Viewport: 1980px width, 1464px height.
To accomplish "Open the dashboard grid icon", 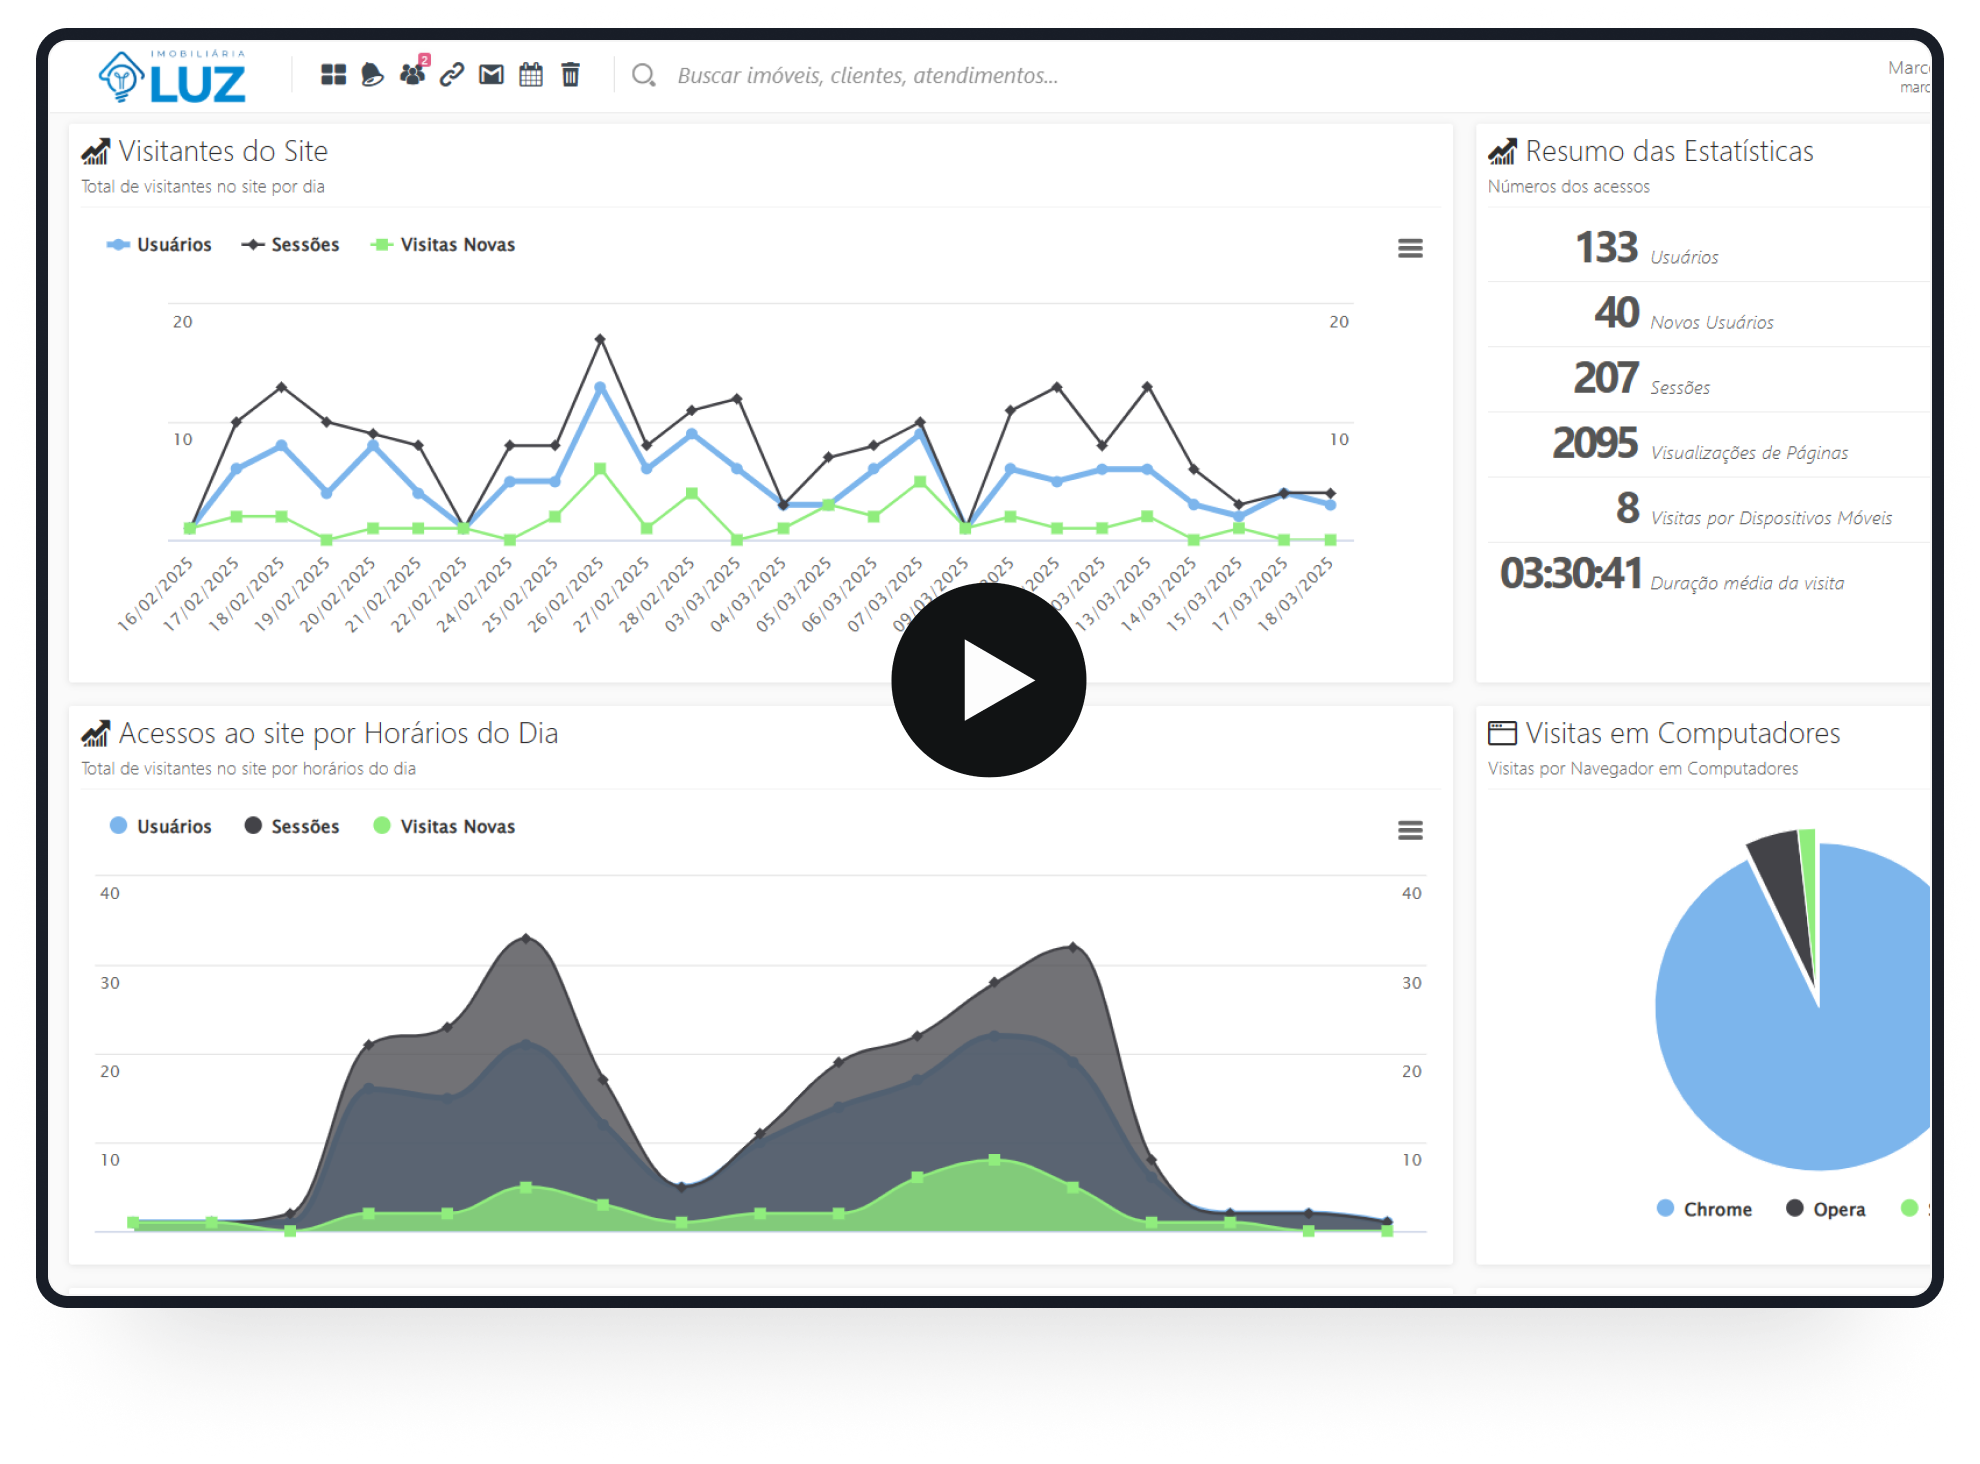I will [333, 75].
